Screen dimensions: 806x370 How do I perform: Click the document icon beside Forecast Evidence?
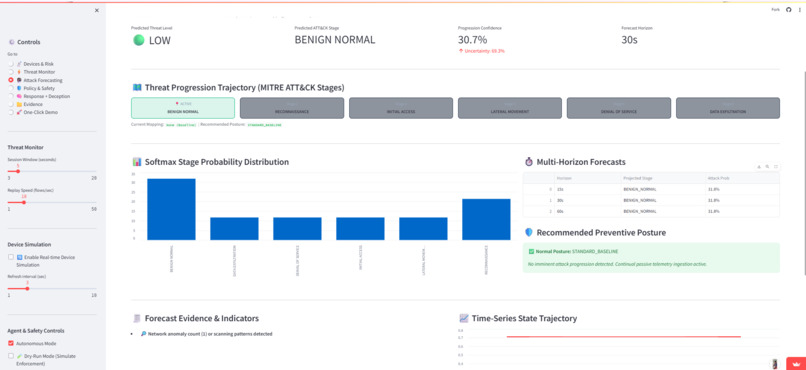click(136, 318)
